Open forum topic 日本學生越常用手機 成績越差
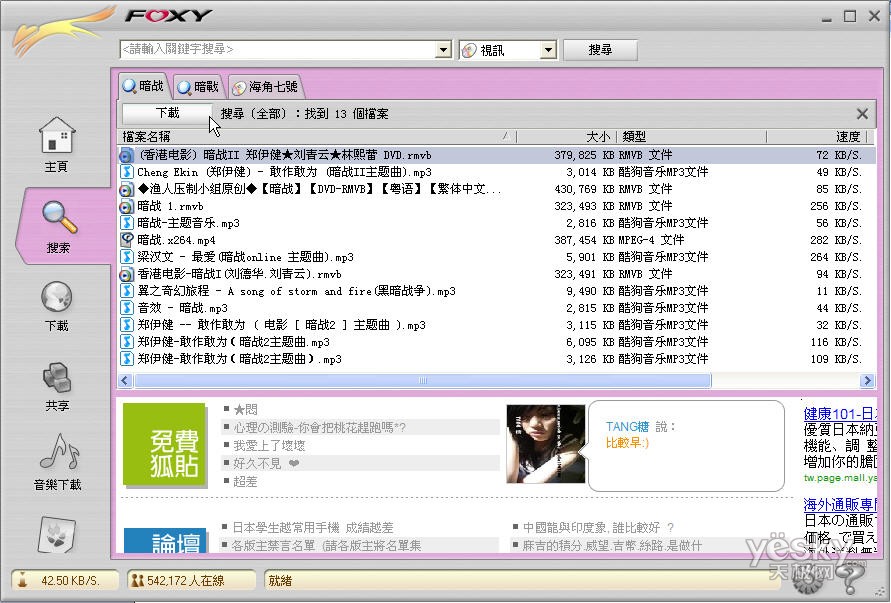Image resolution: width=891 pixels, height=603 pixels. point(313,527)
